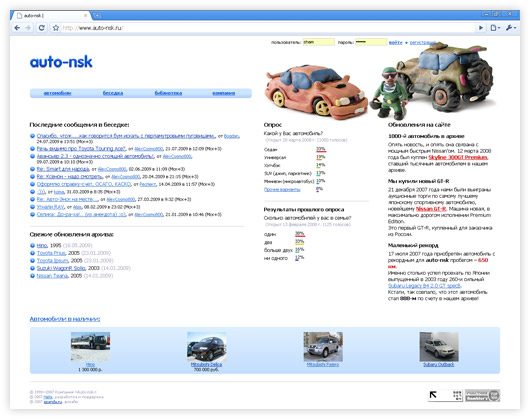Viewport: 530px width, 420px height.
Task: Open the 'Угнали RAV' forum message
Action: [x=50, y=207]
